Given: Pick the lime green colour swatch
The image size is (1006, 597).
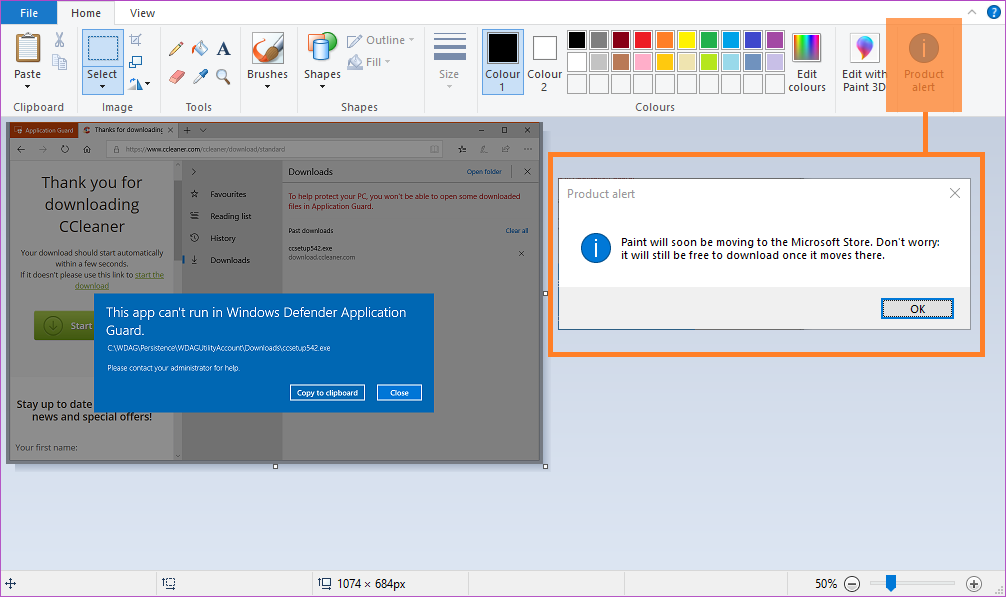Looking at the screenshot, I should (709, 62).
